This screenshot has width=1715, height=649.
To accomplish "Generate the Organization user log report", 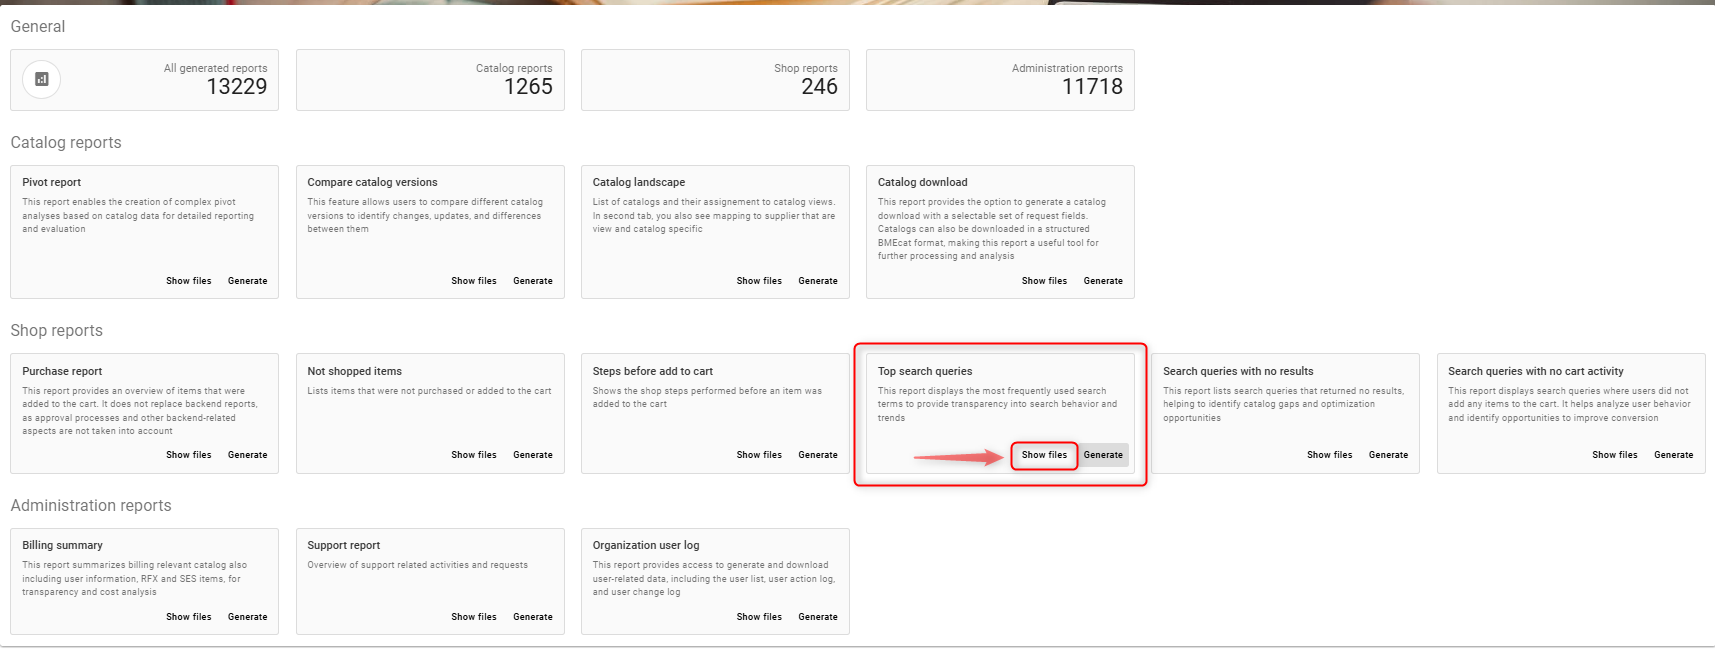I will tap(817, 617).
